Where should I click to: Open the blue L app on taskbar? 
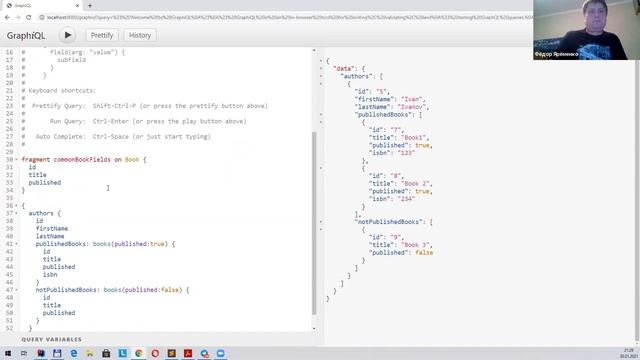click(122, 353)
